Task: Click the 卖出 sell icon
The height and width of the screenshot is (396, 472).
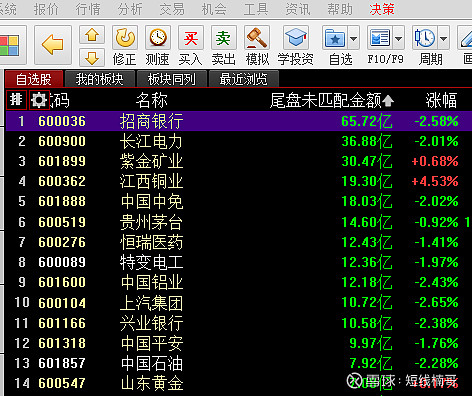Action: (x=223, y=37)
